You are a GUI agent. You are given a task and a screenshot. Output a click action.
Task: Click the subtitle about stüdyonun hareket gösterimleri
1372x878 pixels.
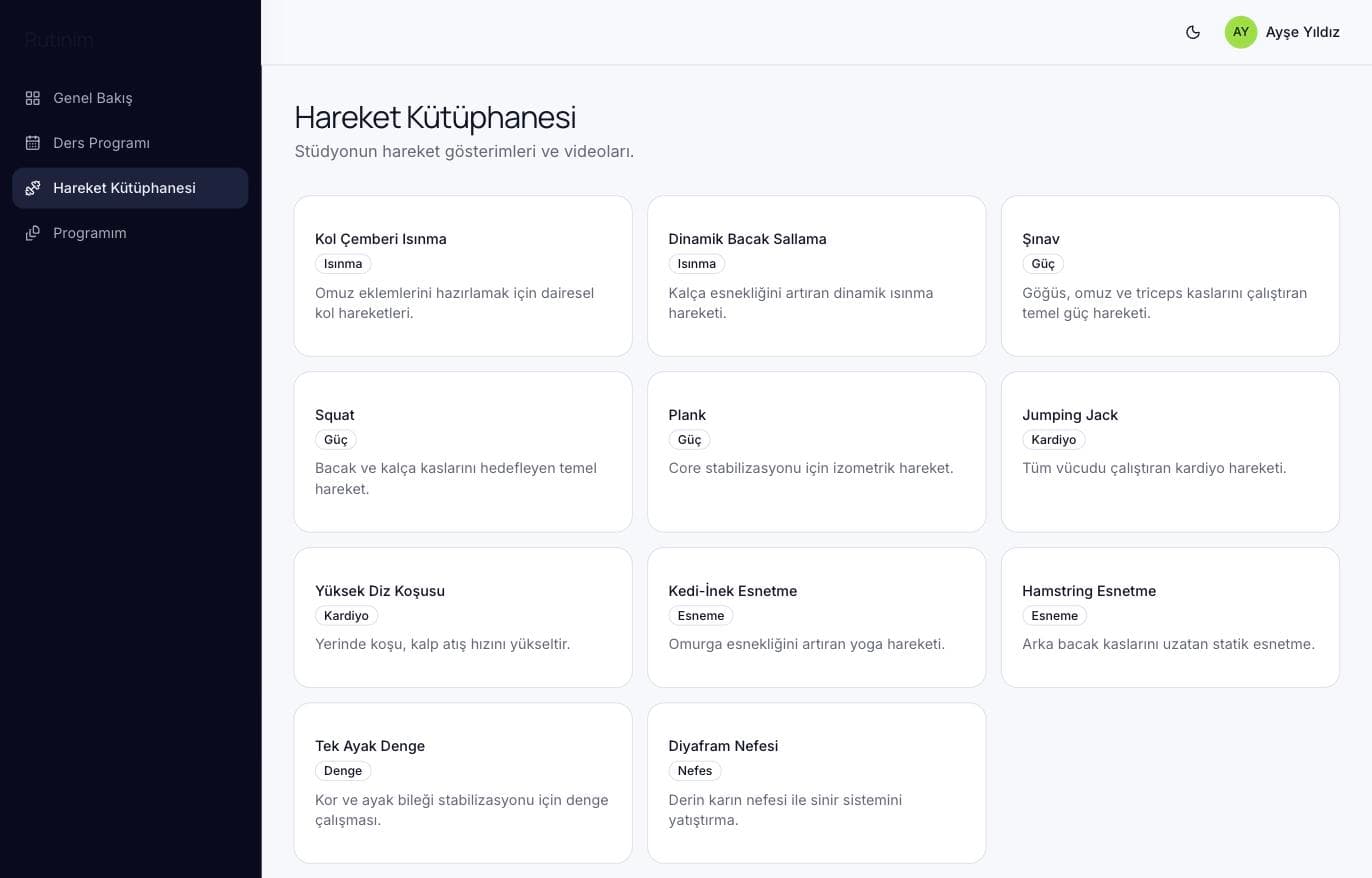pos(464,151)
